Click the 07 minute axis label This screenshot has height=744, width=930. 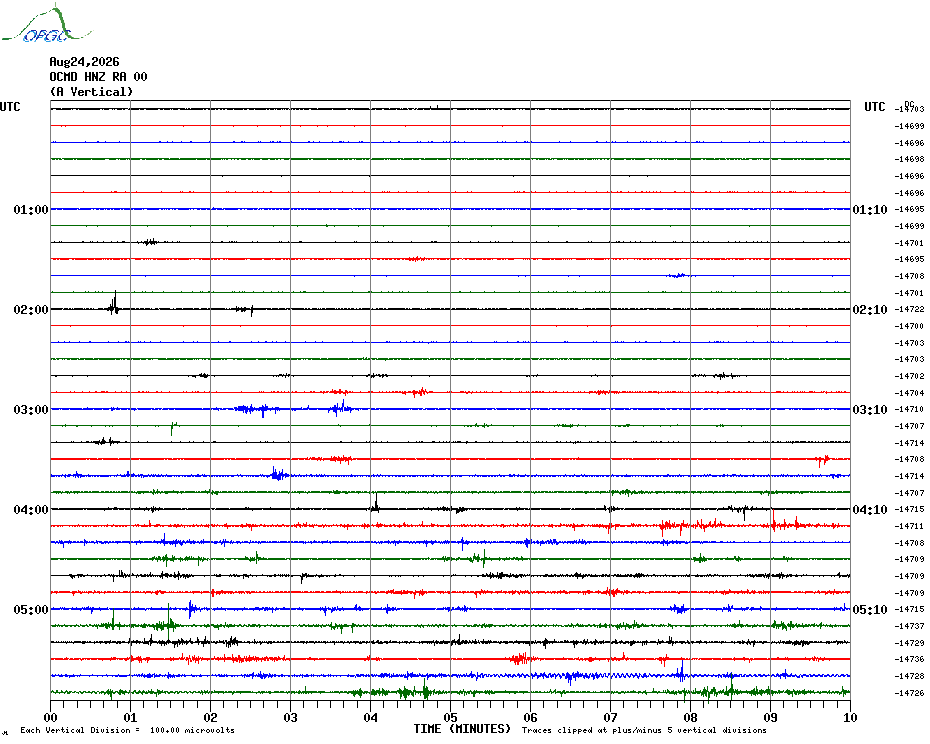[610, 717]
